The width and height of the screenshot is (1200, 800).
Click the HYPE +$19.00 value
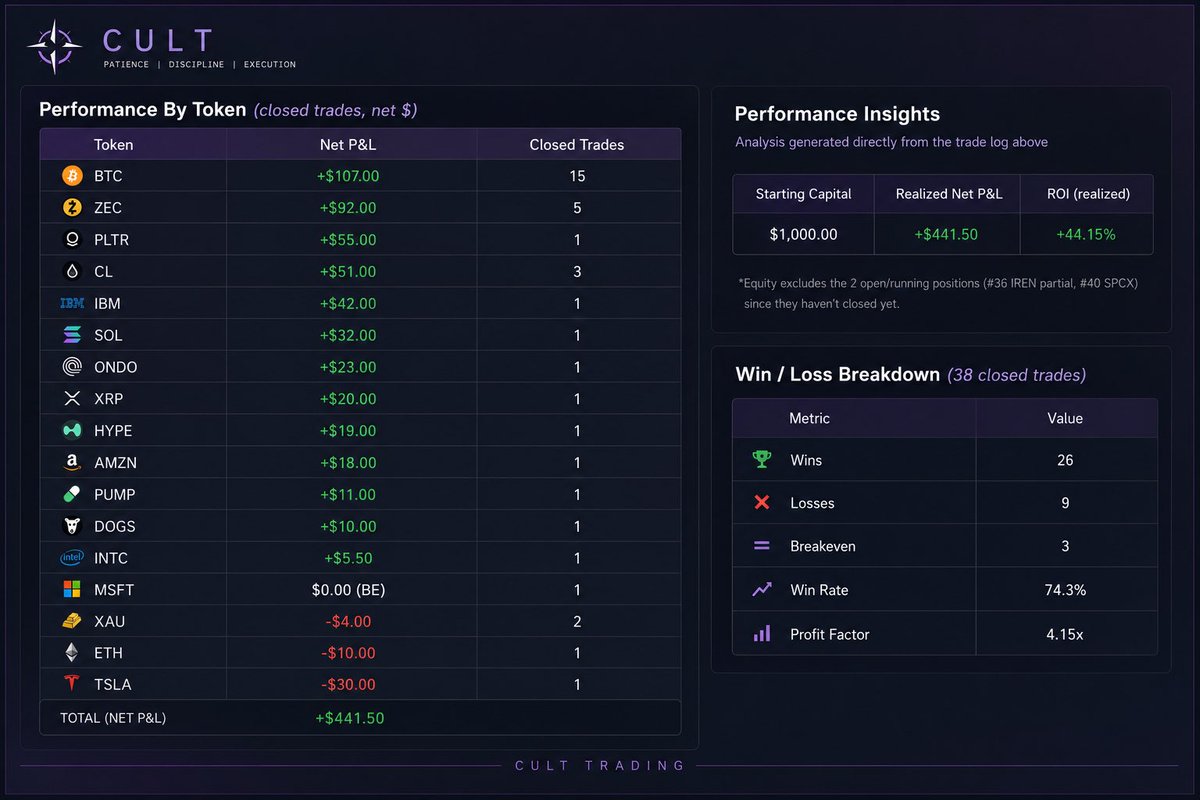pos(348,431)
